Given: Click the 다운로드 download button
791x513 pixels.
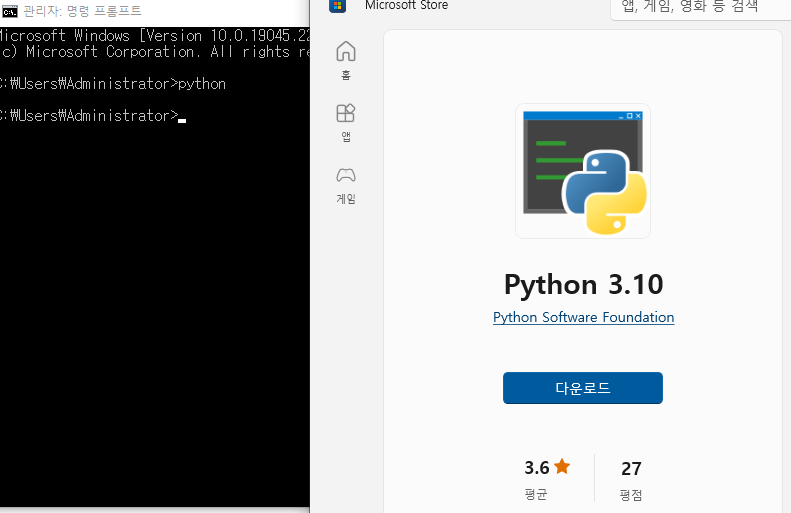Looking at the screenshot, I should pos(583,388).
